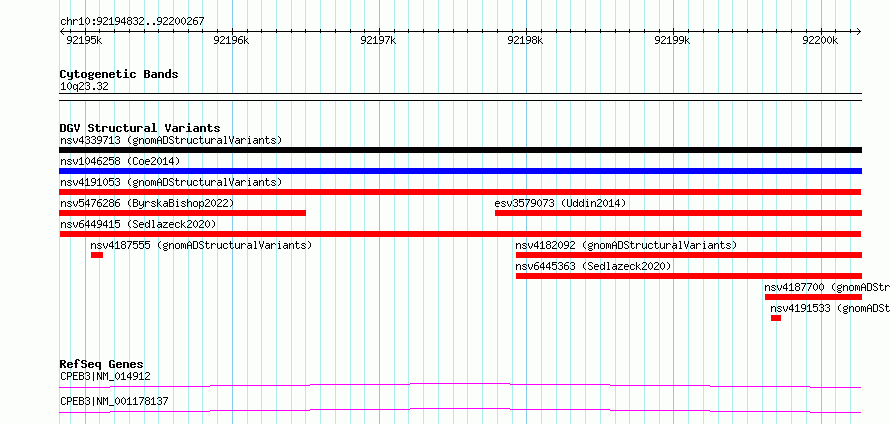890x424 pixels.
Task: Click the nsv4191053 label text
Action: click(171, 182)
